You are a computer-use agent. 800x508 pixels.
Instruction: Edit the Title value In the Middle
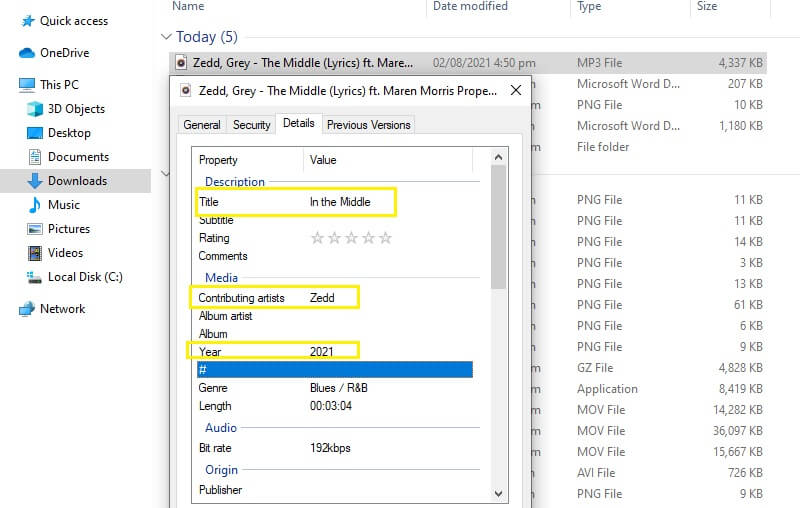[340, 202]
